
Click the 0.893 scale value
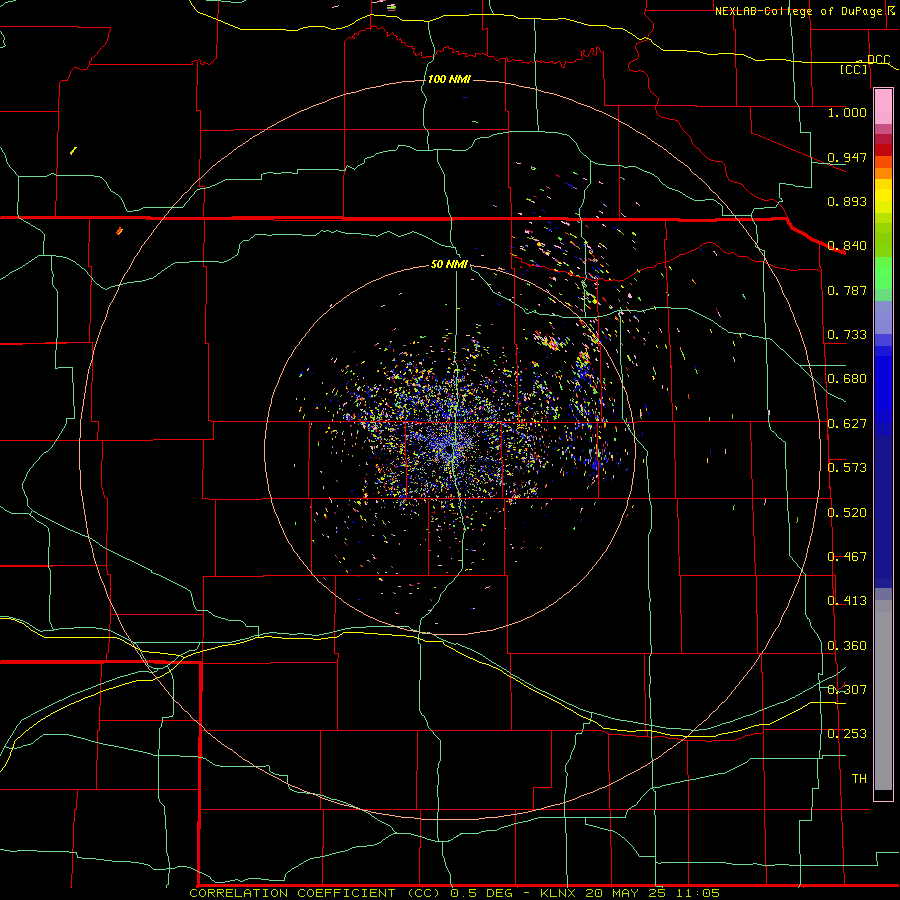coord(847,201)
